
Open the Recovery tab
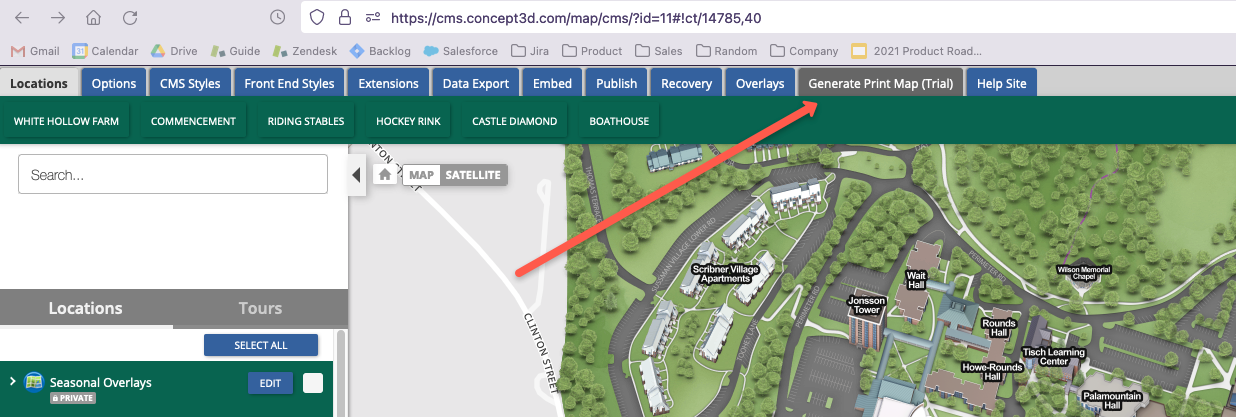coord(686,83)
